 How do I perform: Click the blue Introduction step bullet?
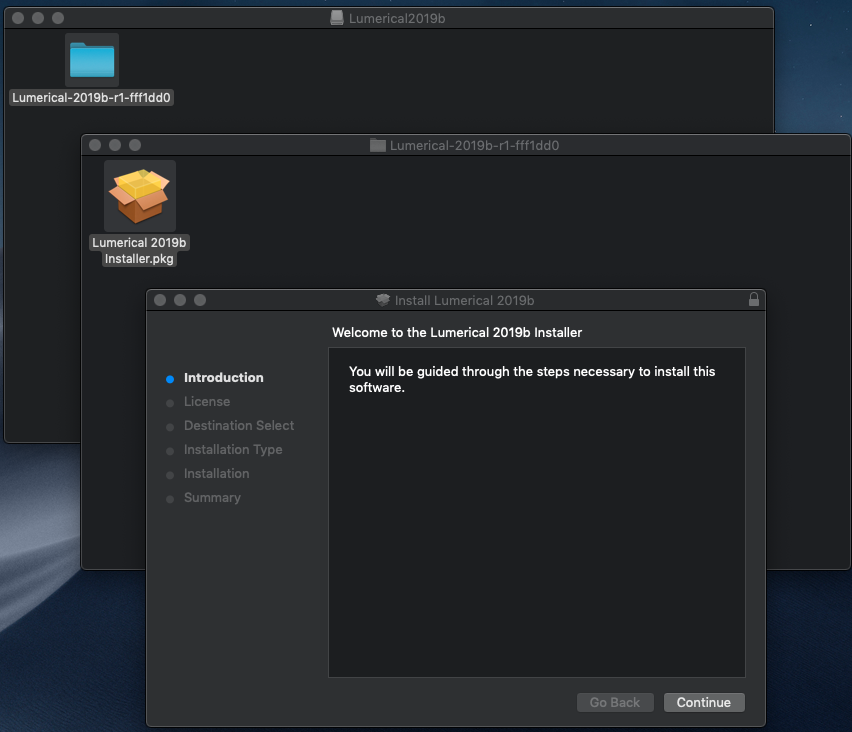tap(170, 379)
